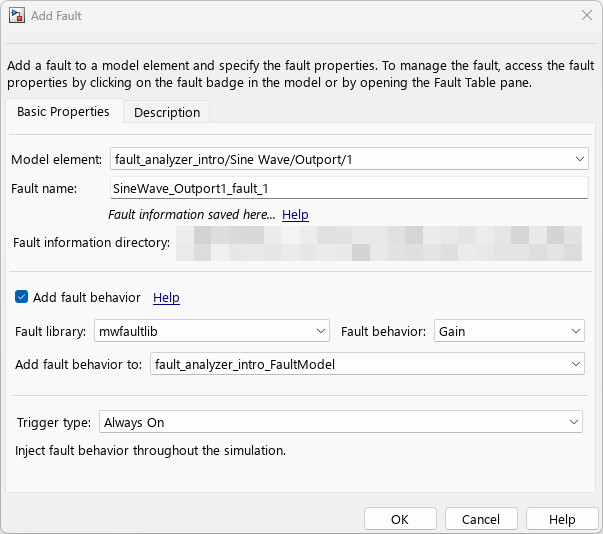The width and height of the screenshot is (603, 534).
Task: Click into the Fault name text field
Action: pos(349,187)
